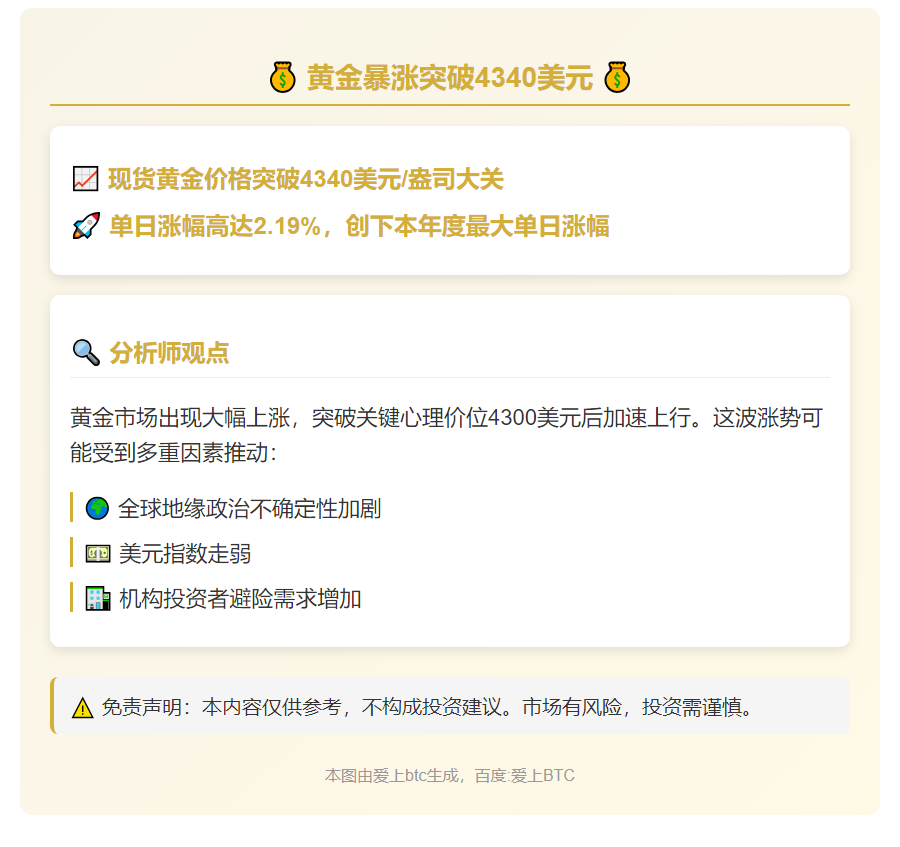Viewport: 900px width, 847px height.
Task: Click the headline 黄金暴涨突破4340美元
Action: [449, 77]
